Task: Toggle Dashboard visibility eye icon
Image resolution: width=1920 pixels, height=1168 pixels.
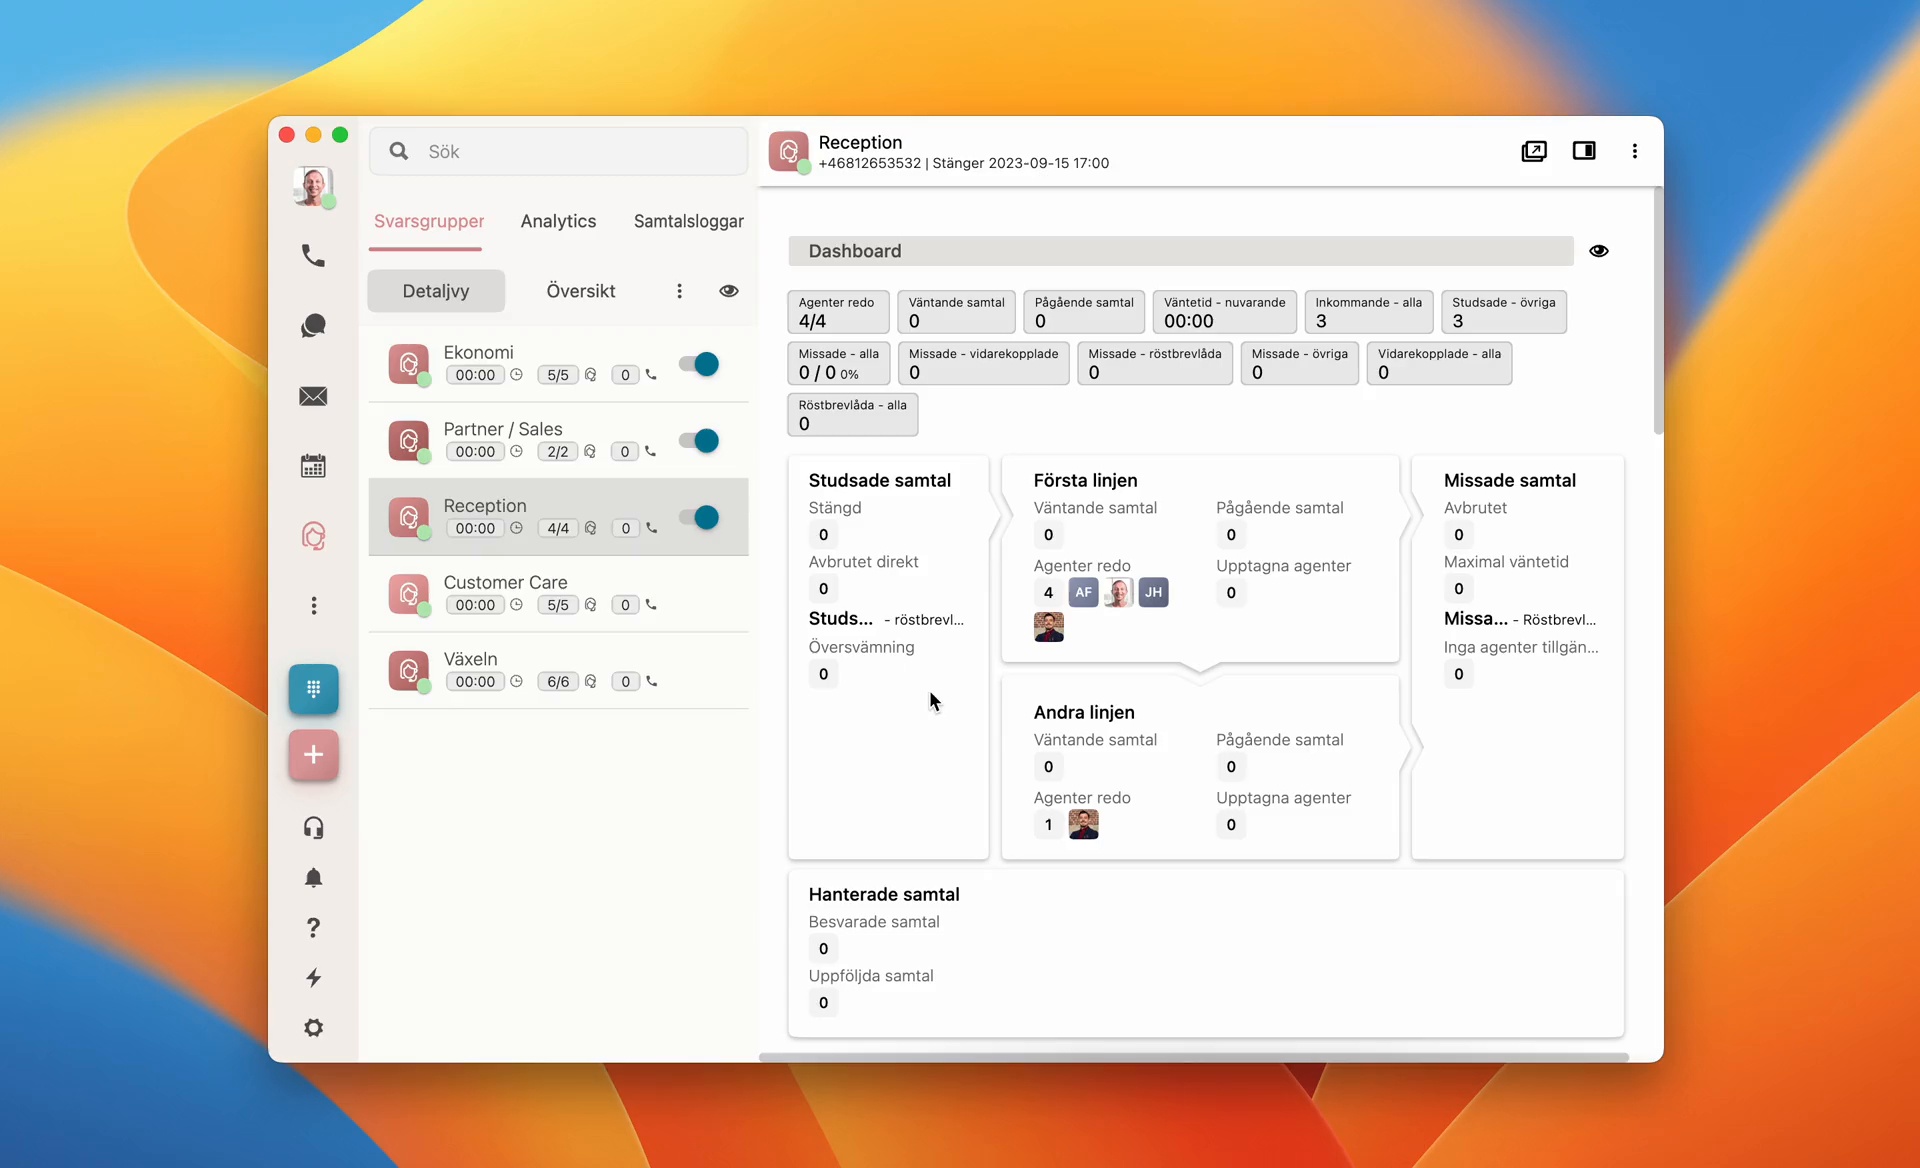Action: coord(1598,251)
